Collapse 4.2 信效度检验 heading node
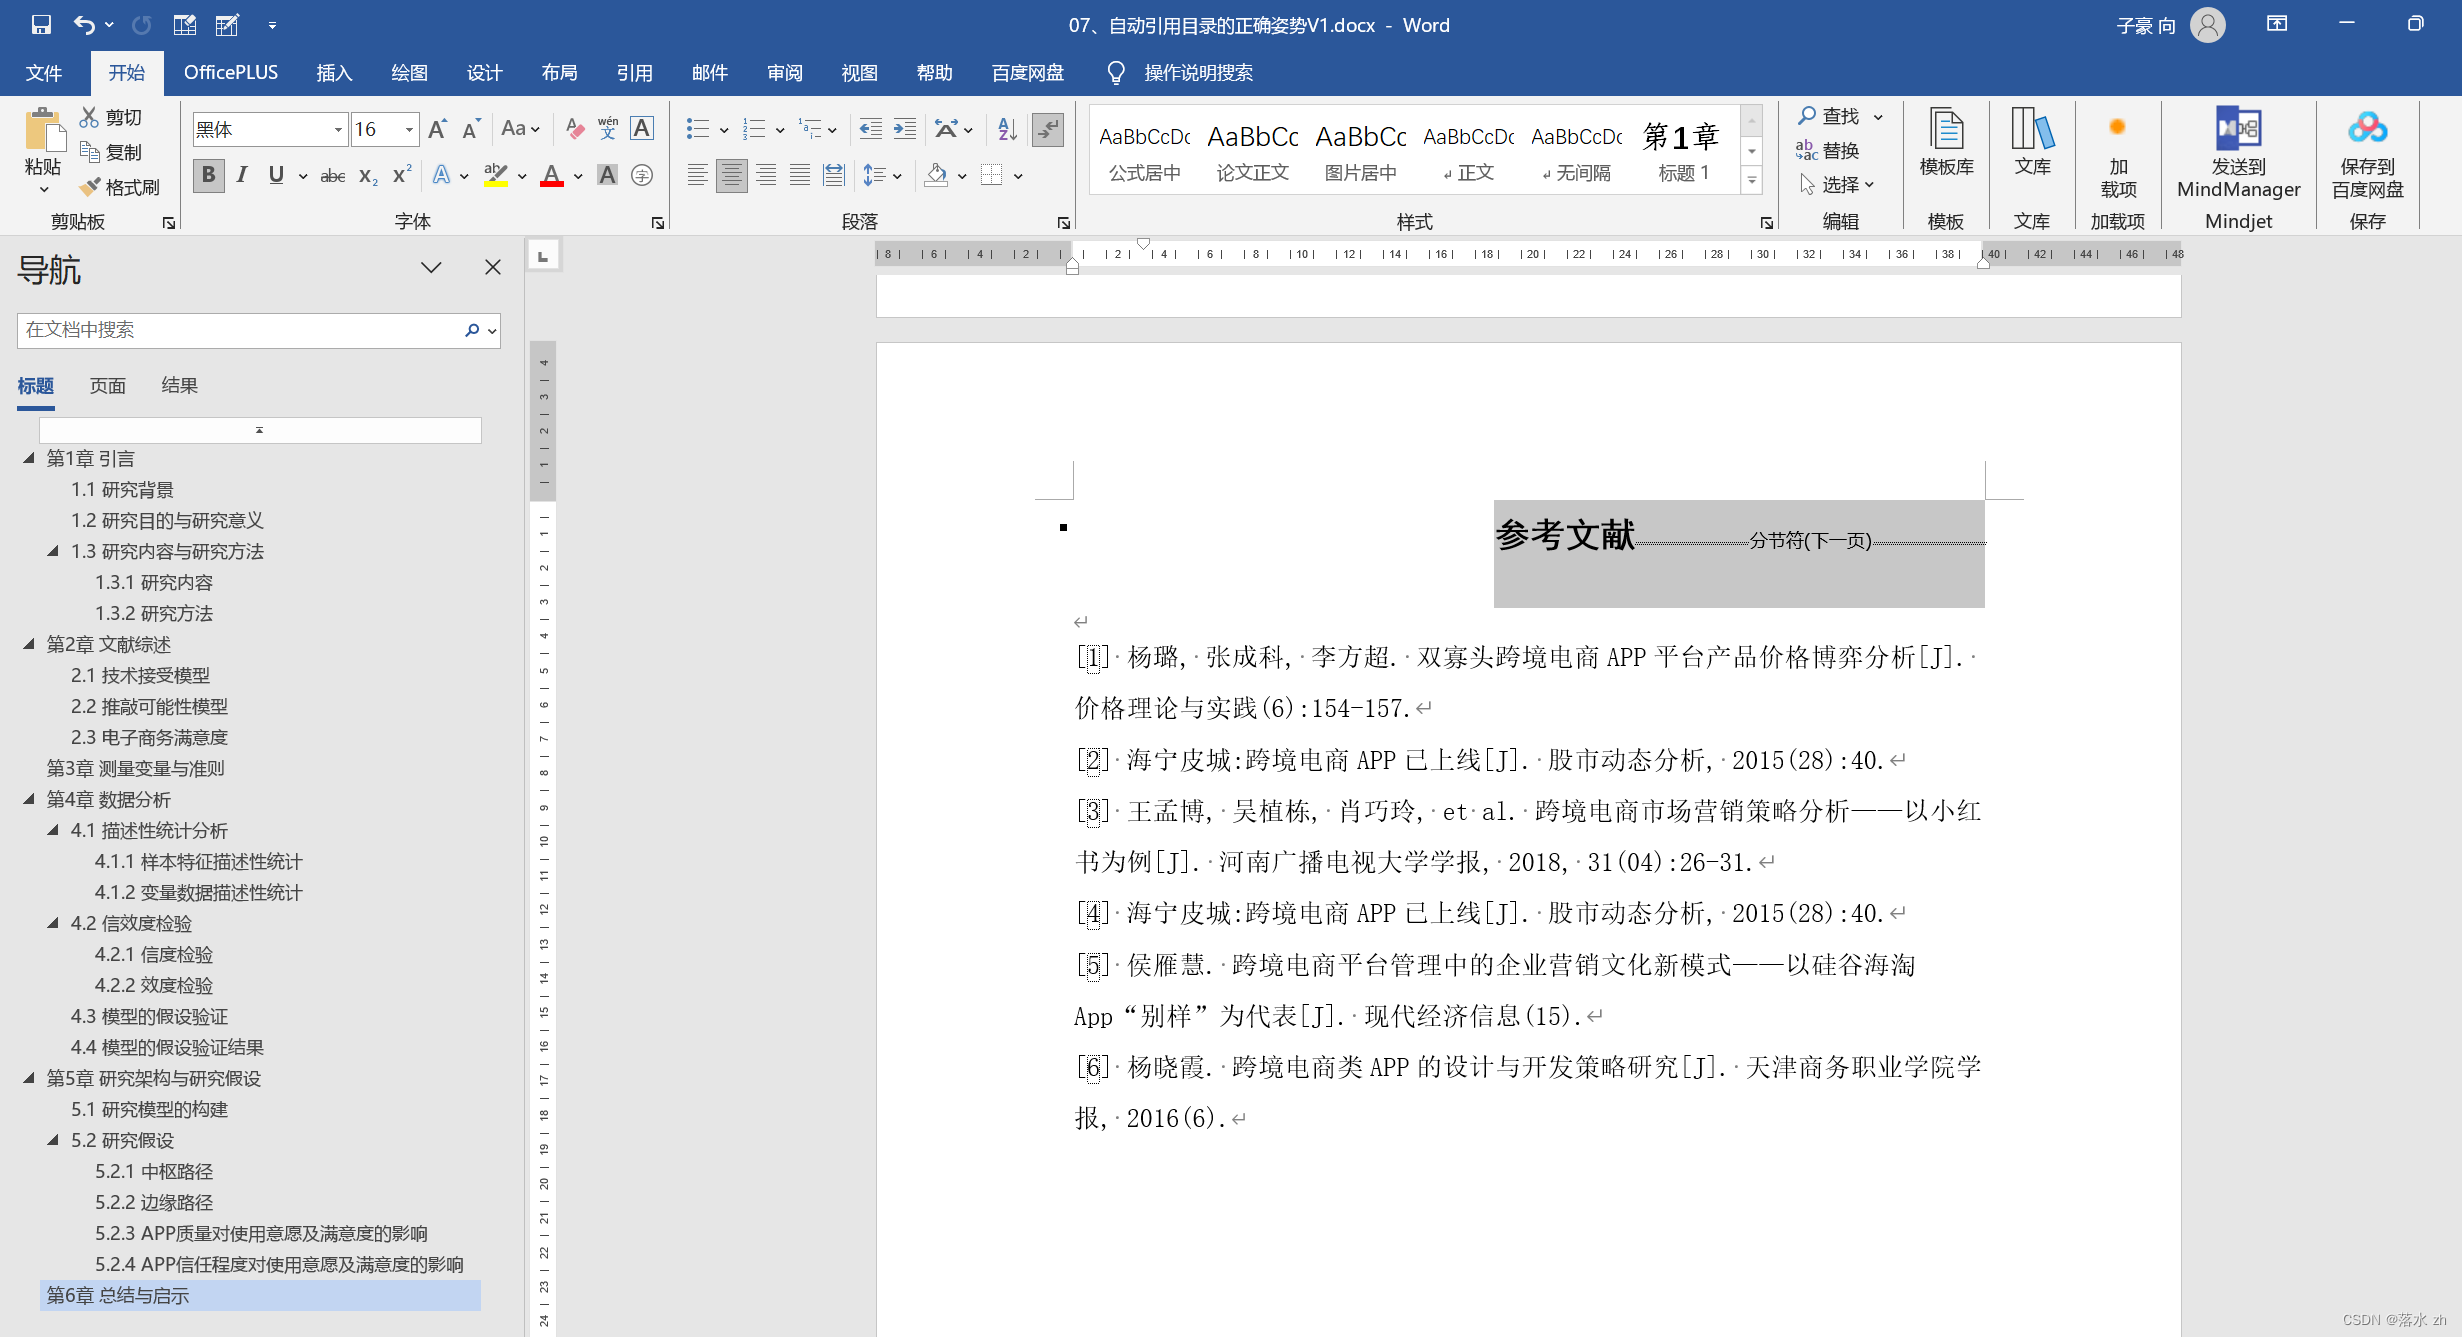The image size is (2462, 1337). point(53,923)
